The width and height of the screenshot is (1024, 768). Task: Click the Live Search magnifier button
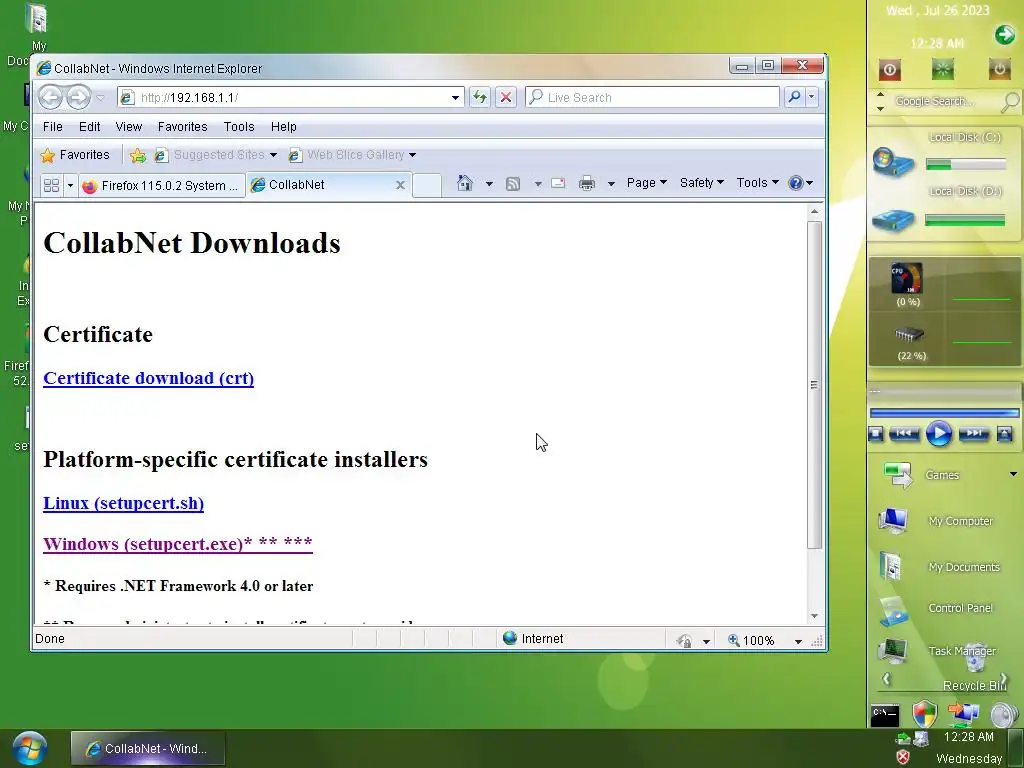pos(794,97)
